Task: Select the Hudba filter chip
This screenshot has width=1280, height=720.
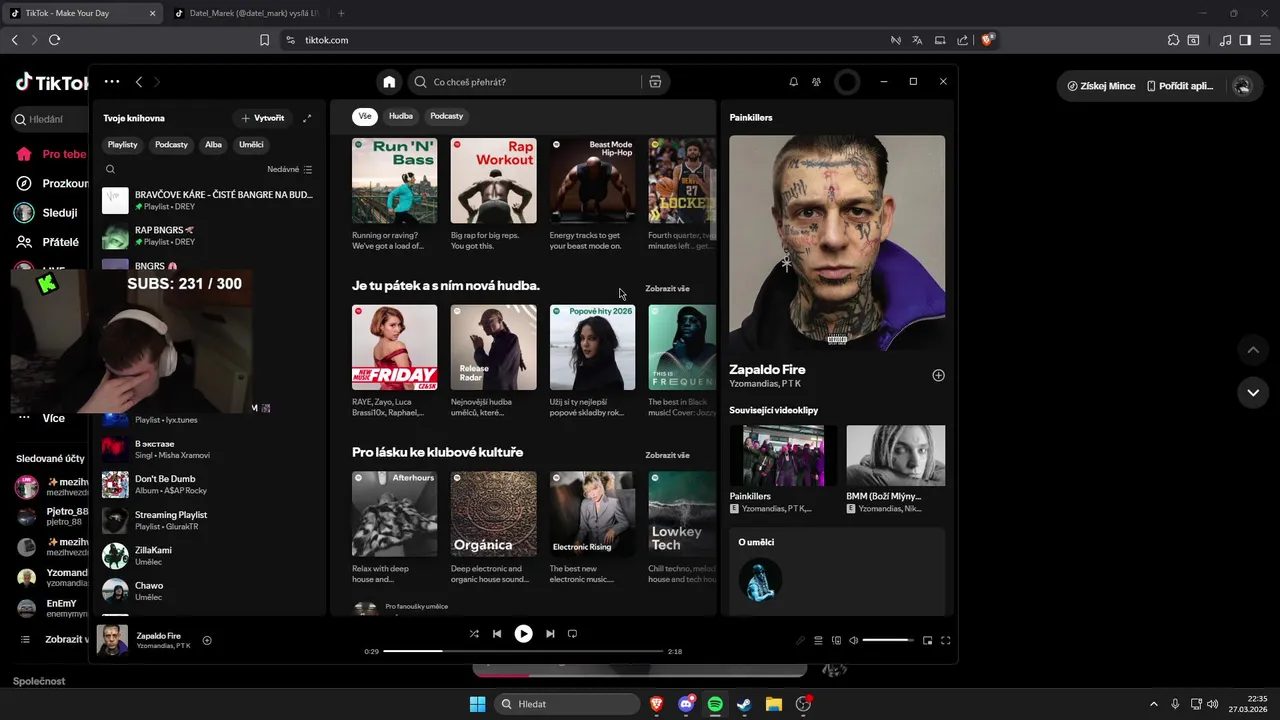Action: [x=401, y=116]
